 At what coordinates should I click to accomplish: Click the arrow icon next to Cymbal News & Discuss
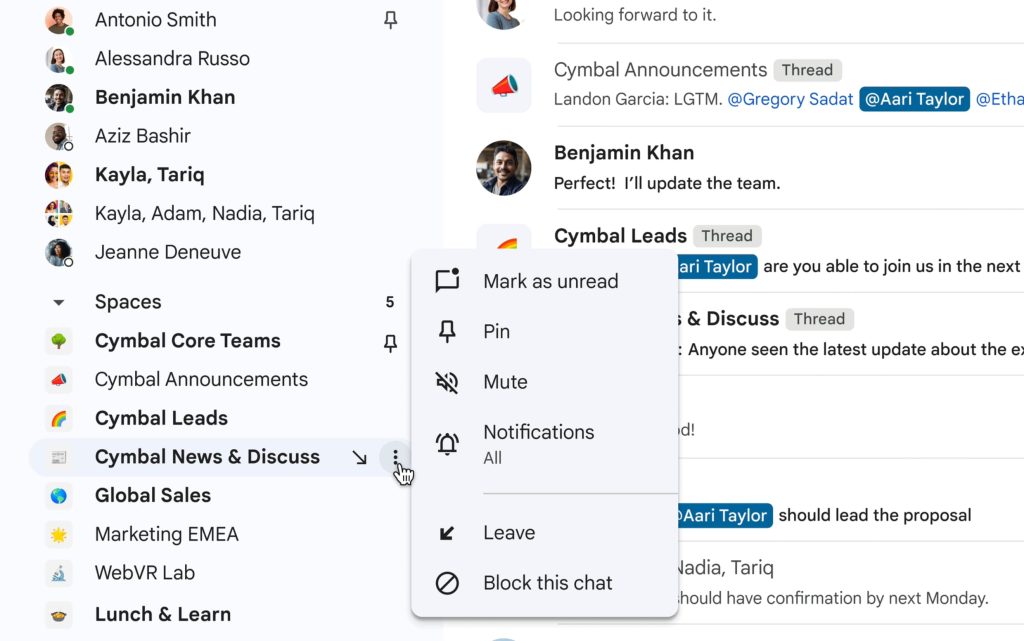point(359,457)
